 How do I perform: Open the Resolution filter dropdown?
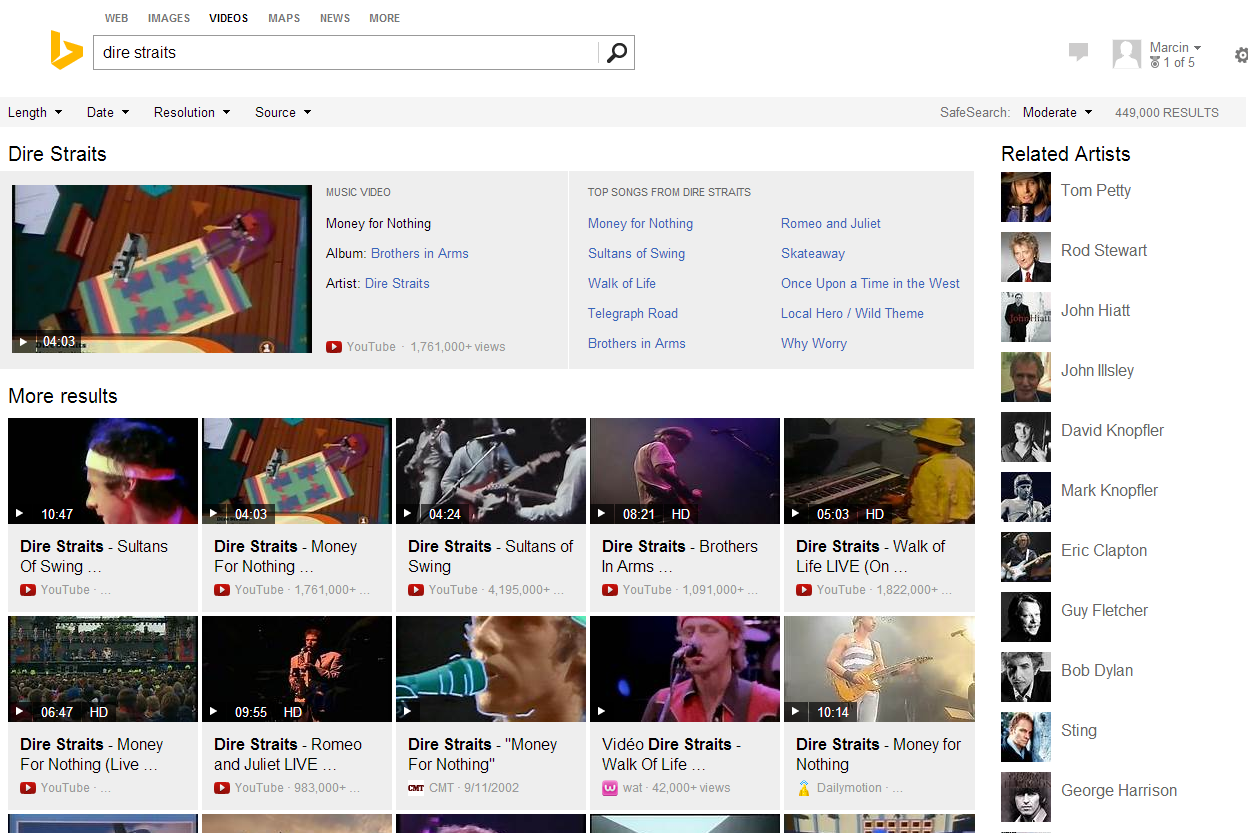tap(192, 112)
